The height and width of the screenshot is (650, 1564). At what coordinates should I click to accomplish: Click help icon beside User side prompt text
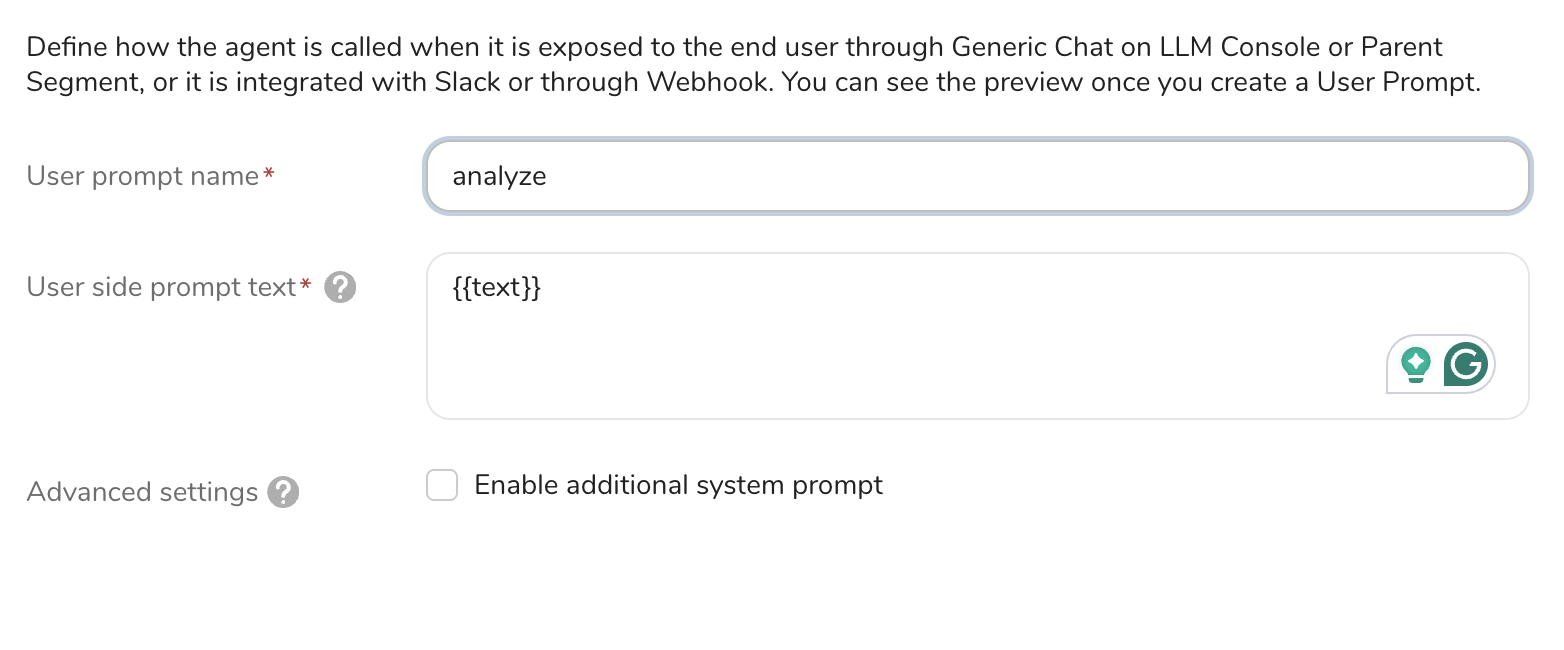(341, 288)
